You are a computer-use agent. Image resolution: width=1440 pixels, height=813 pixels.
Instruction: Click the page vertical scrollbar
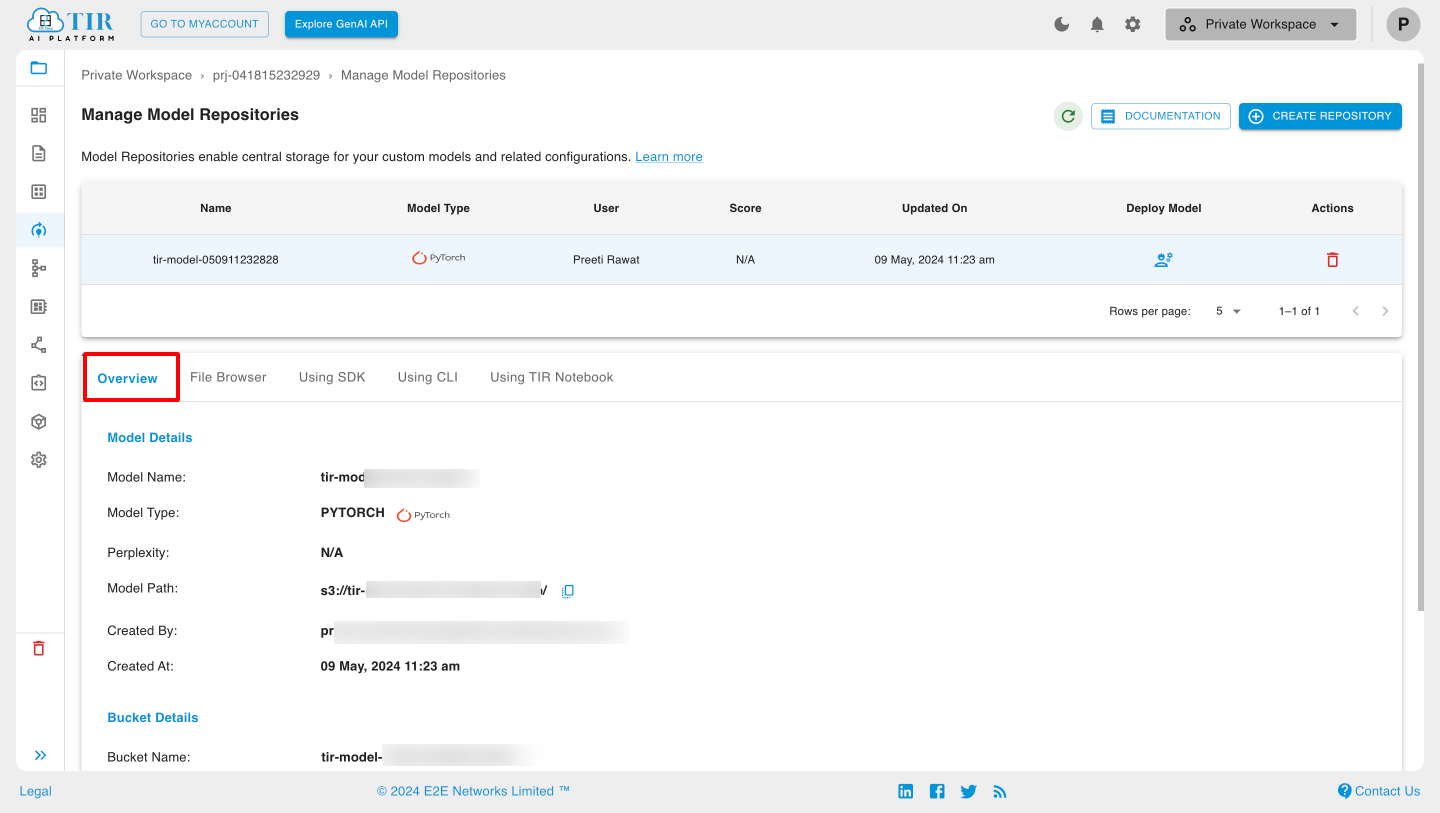1420,335
